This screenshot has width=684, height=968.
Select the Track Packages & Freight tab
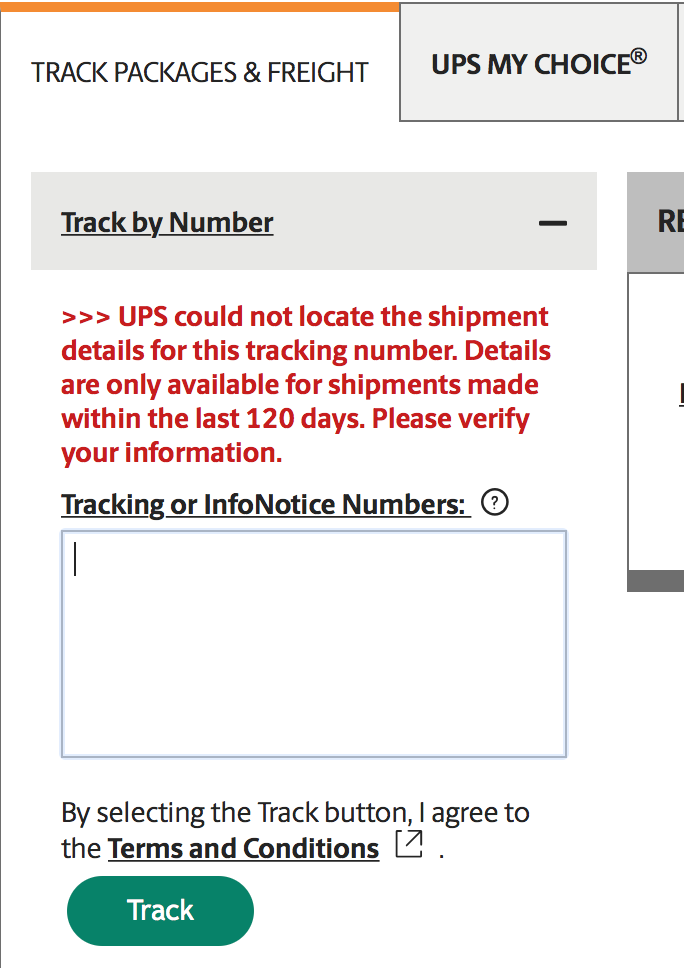click(x=200, y=73)
